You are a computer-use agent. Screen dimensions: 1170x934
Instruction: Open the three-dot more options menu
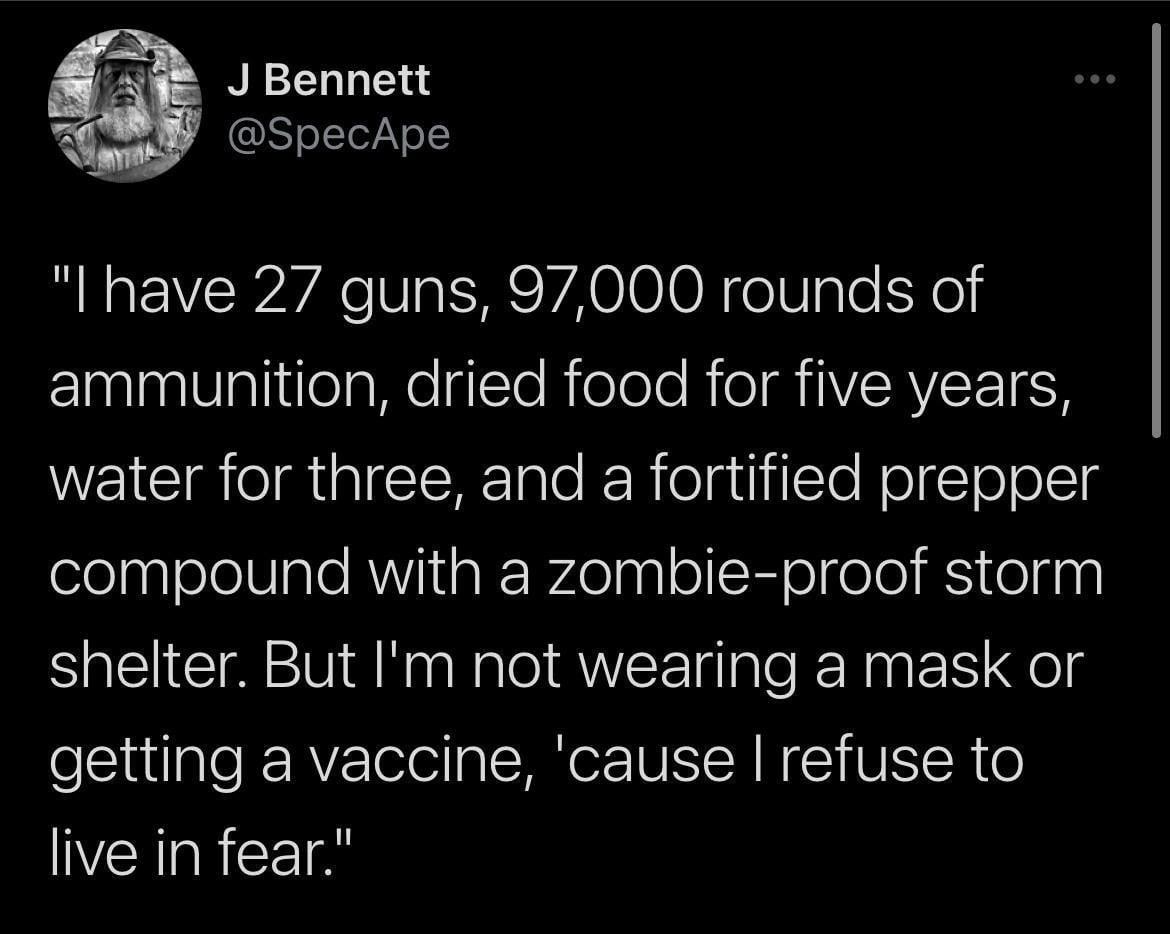click(1092, 79)
